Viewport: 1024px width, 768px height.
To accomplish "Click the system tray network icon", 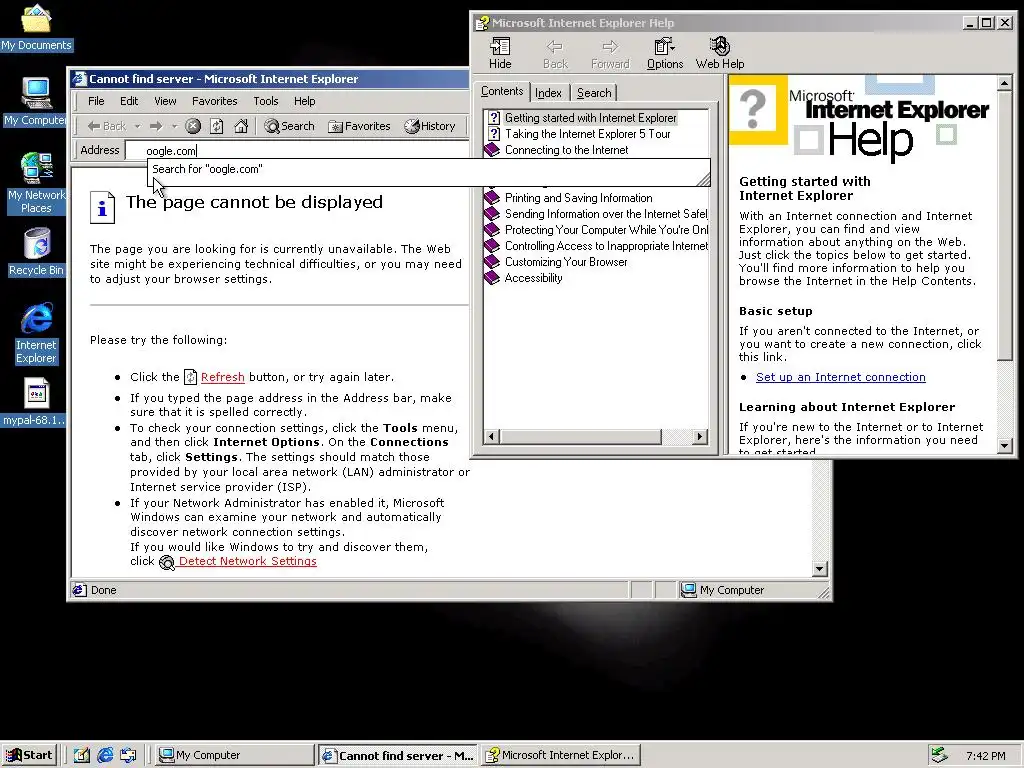I will tap(939, 755).
